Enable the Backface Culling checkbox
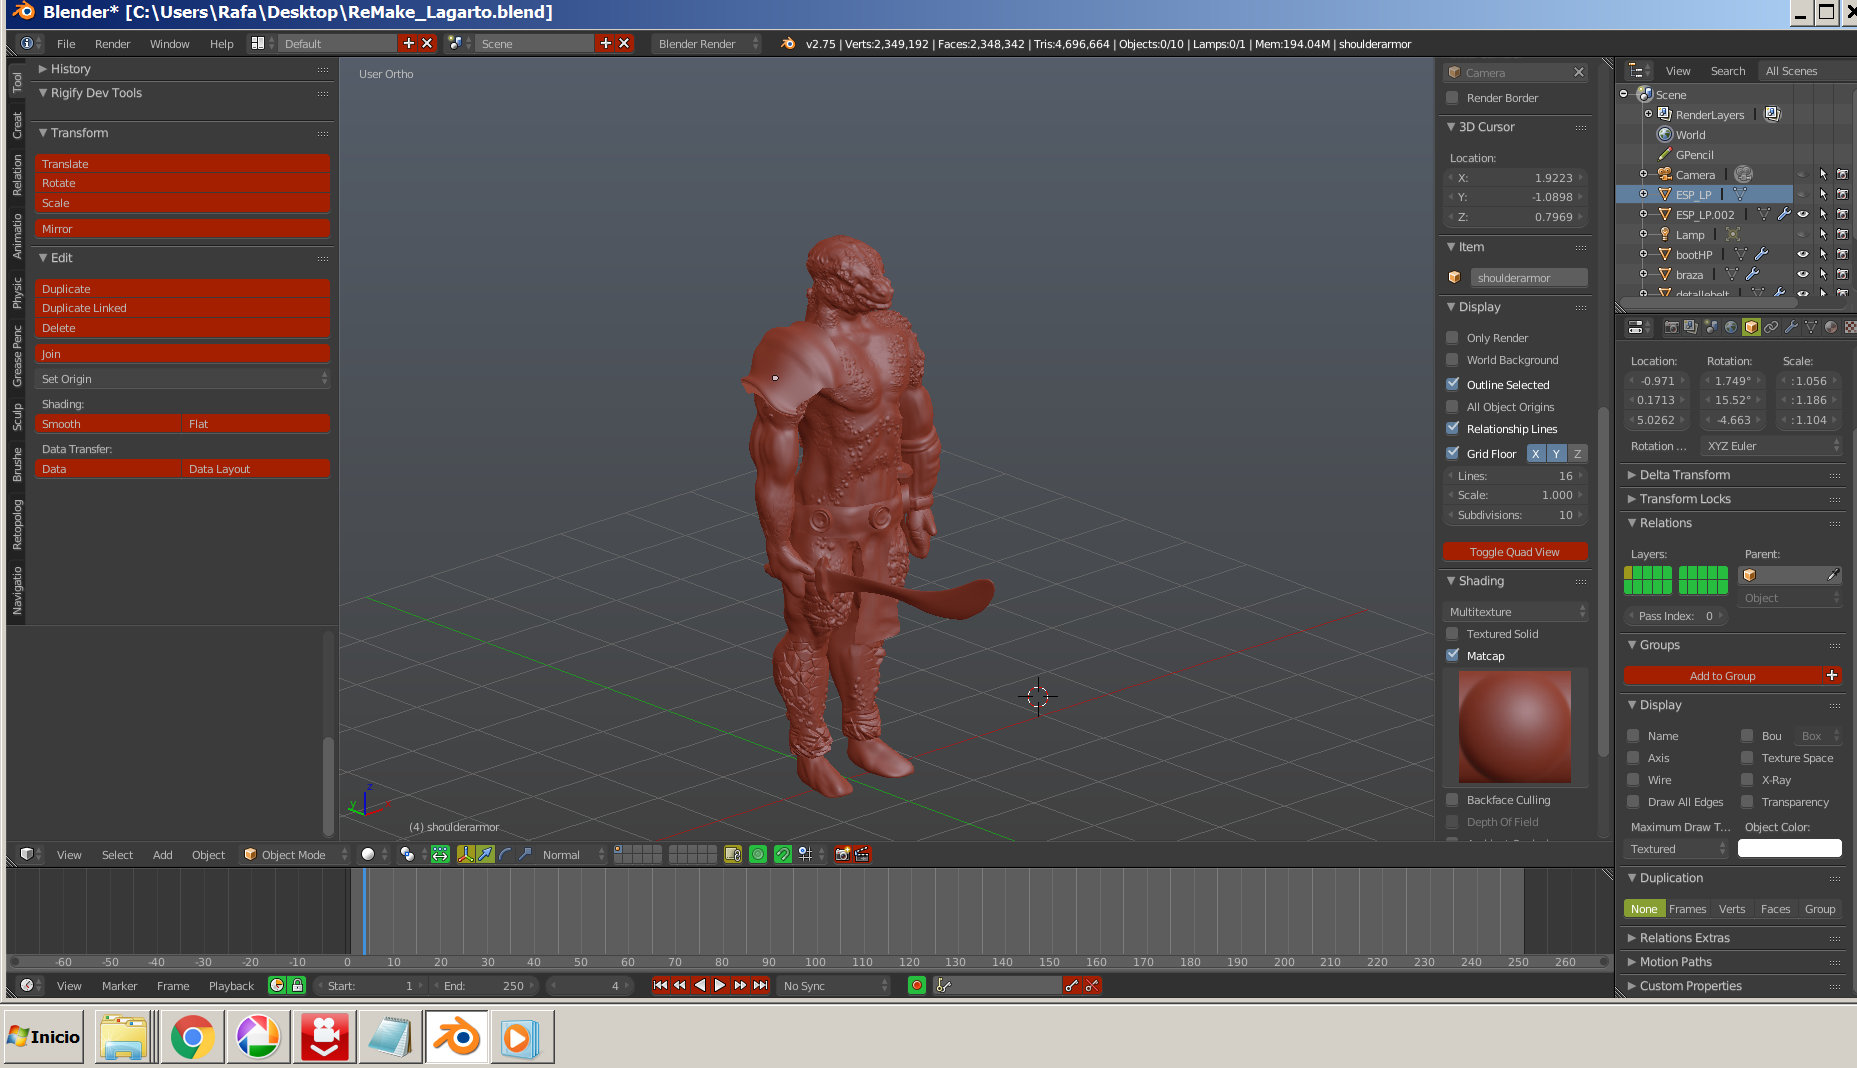The width and height of the screenshot is (1857, 1068). [1453, 799]
